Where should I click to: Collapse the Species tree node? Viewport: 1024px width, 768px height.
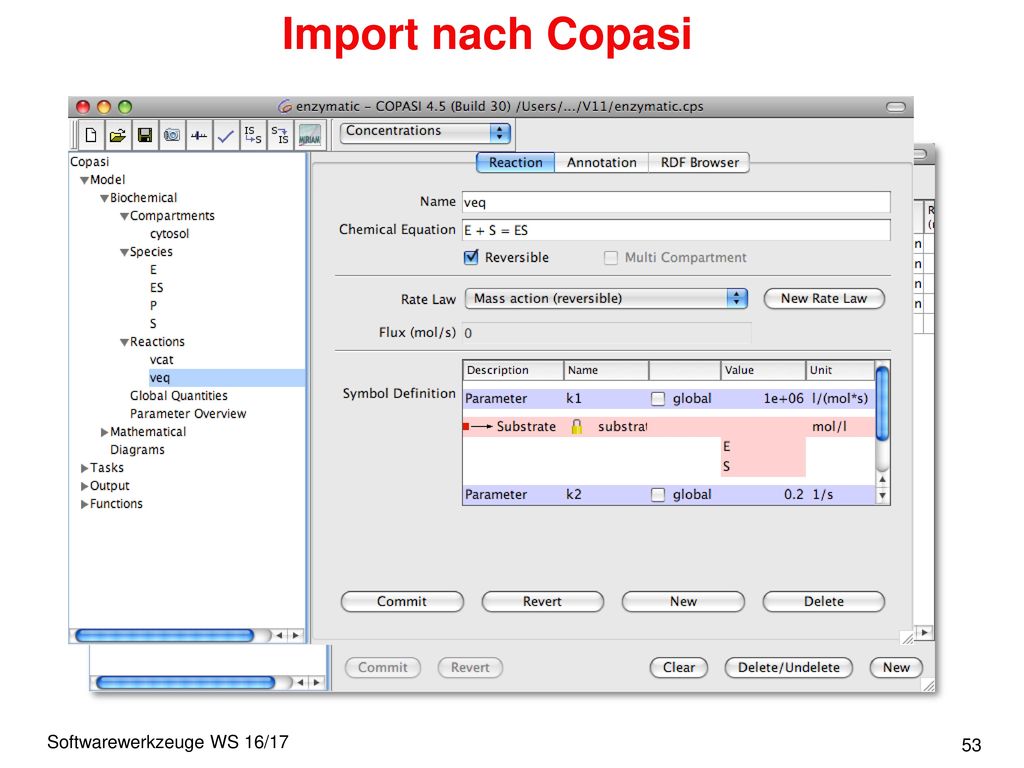tap(124, 252)
